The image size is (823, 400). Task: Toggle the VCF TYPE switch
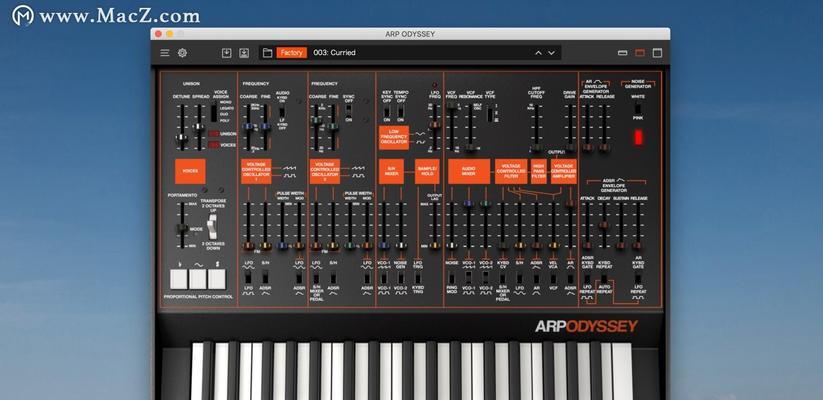click(489, 112)
